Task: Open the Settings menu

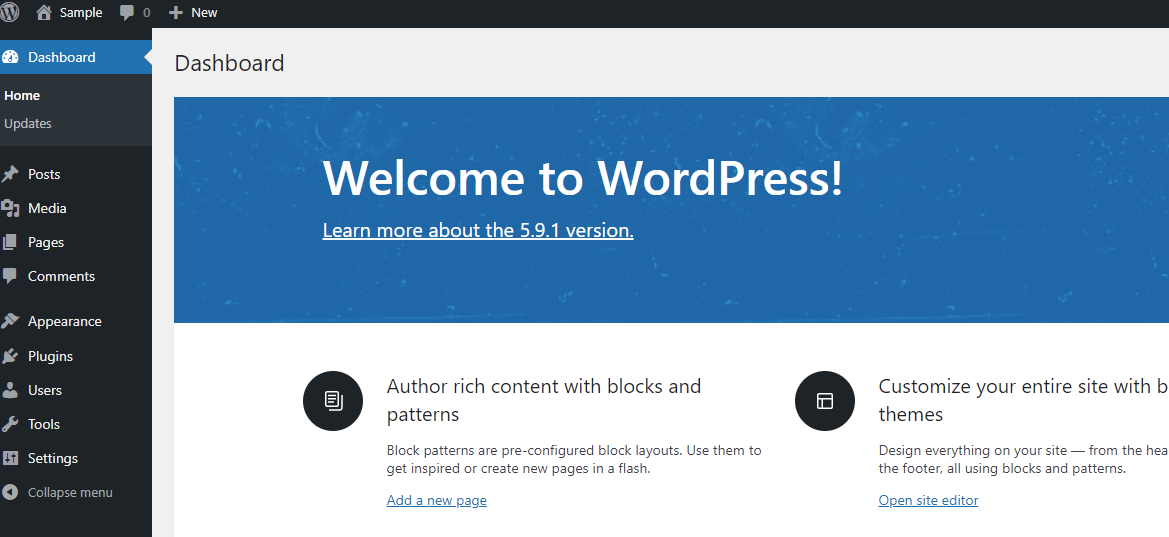Action: 75,458
